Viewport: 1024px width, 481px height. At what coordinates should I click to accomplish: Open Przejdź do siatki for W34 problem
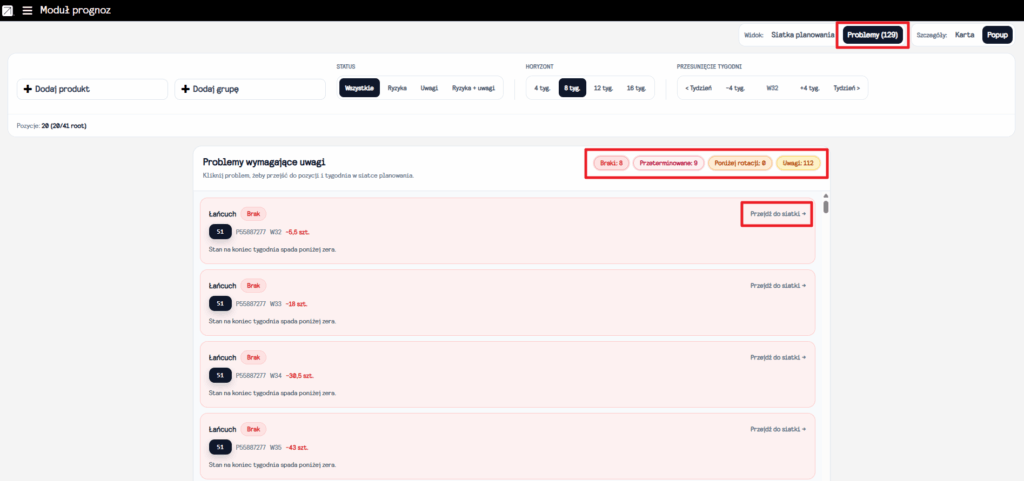(778, 358)
